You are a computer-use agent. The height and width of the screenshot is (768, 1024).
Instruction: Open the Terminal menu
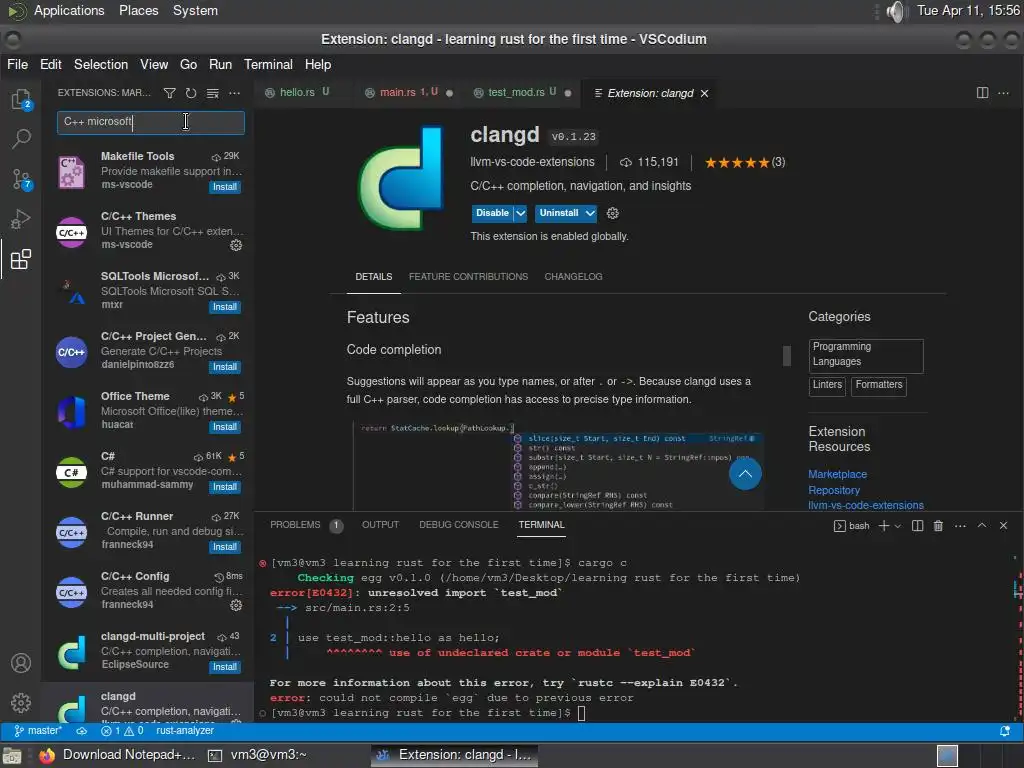[268, 65]
